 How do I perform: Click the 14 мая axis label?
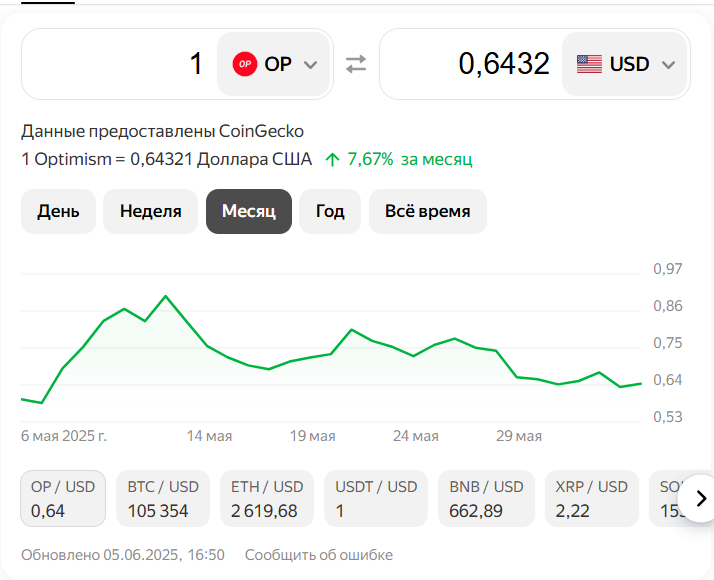tap(209, 436)
